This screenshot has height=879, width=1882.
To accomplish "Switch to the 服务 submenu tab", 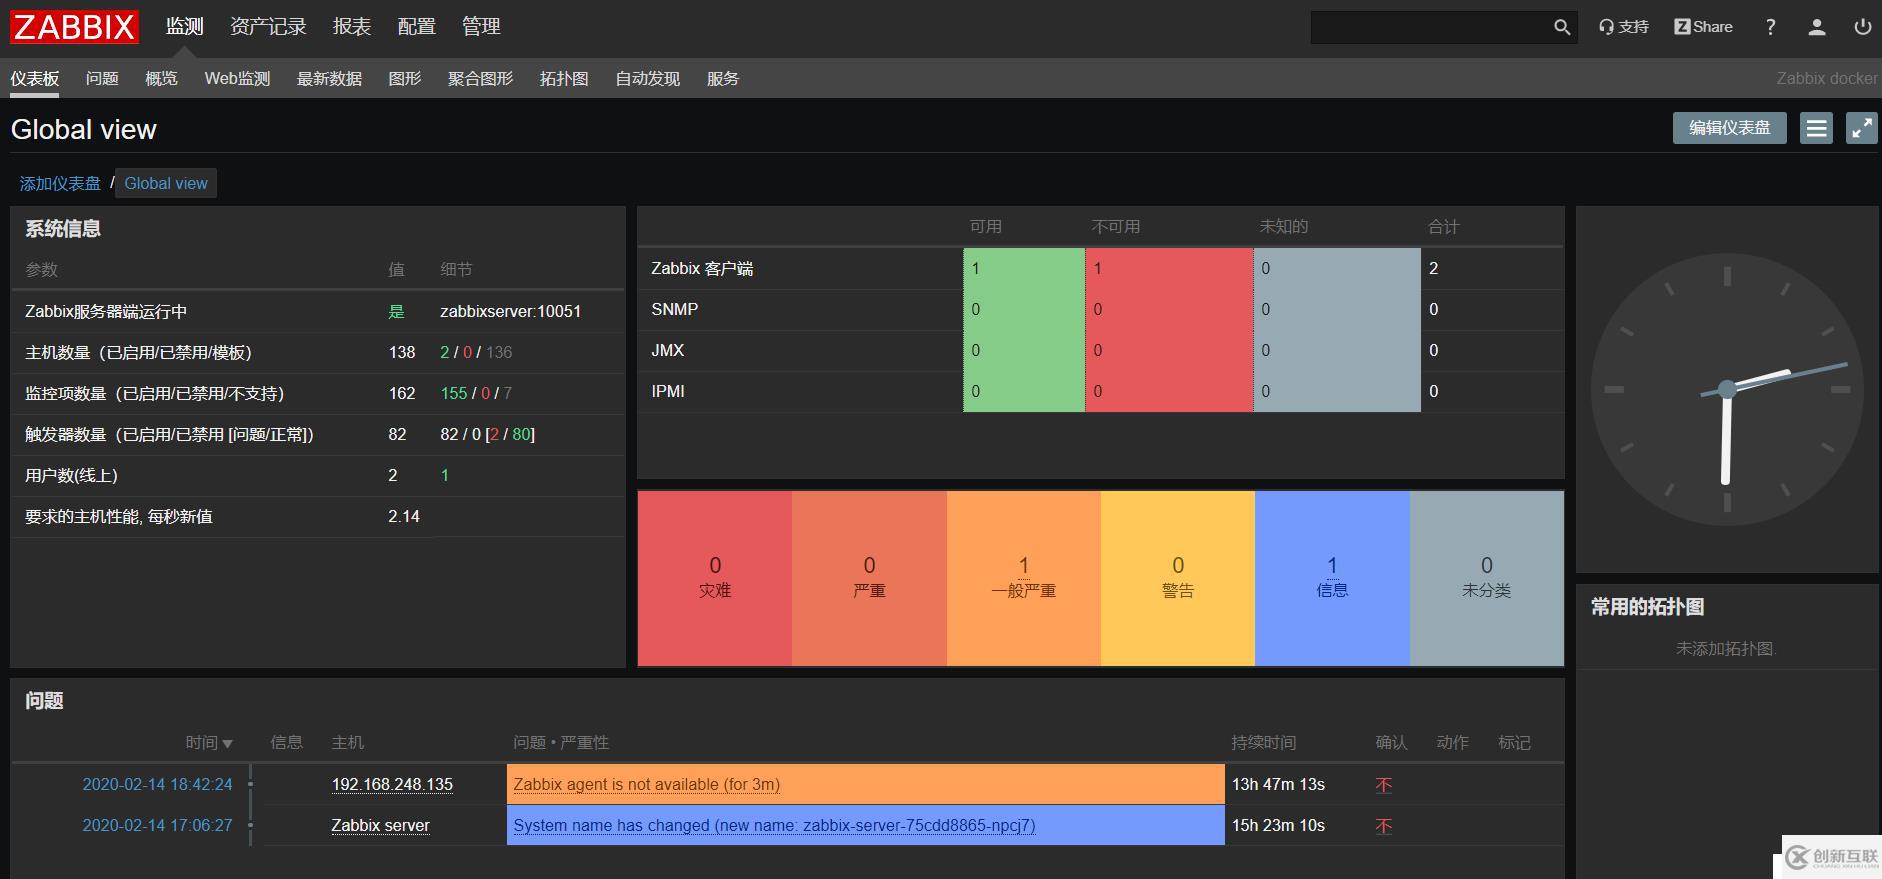I will (723, 78).
